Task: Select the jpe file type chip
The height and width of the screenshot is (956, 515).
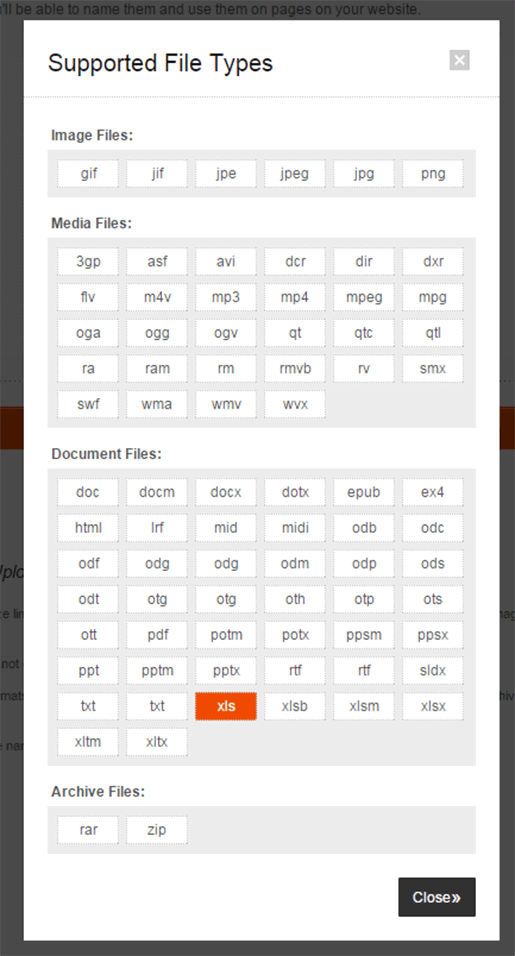Action: pos(226,173)
